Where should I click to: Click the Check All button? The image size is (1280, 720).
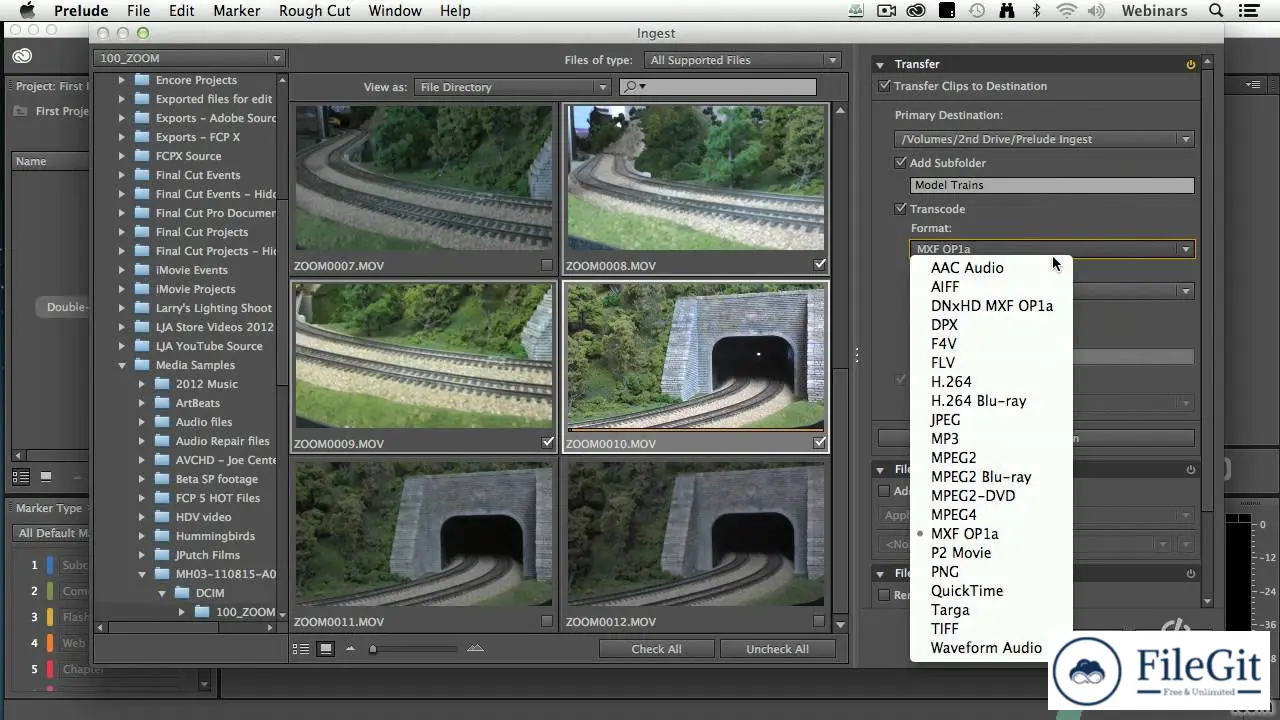657,649
